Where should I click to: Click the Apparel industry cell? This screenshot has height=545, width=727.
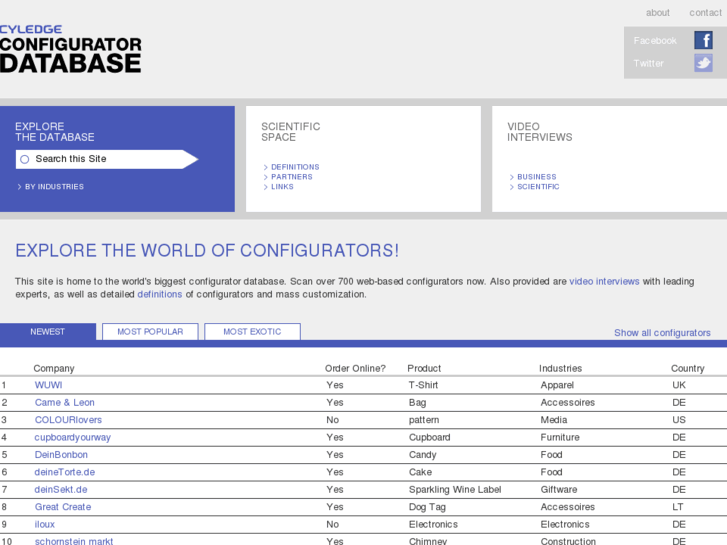(557, 385)
